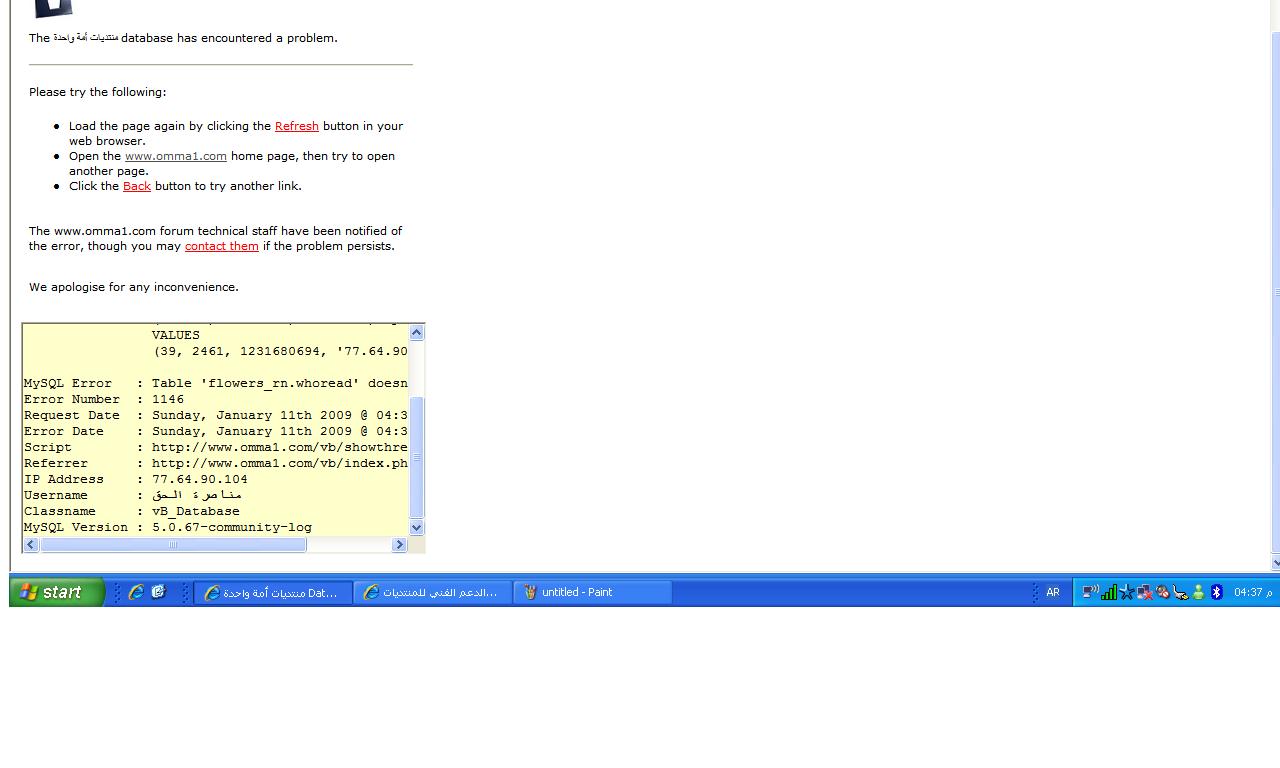The width and height of the screenshot is (1280, 768).
Task: Click the Safely Remove Hardware tray icon
Action: coord(1180,592)
